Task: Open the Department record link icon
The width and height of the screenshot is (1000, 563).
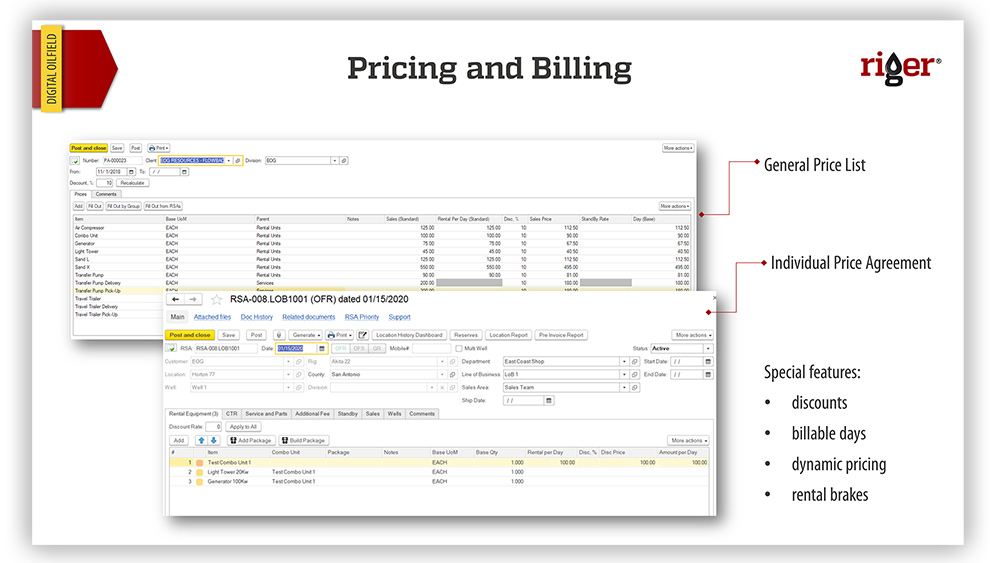Action: (634, 361)
